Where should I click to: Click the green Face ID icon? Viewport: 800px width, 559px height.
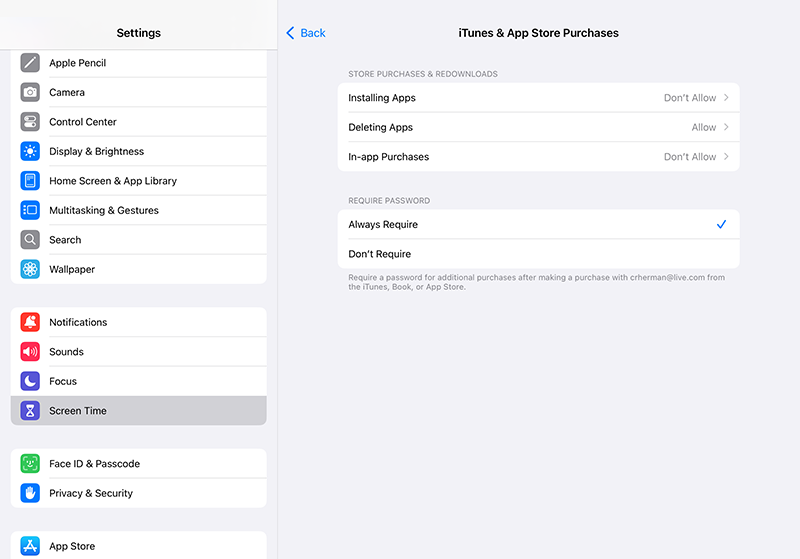(x=30, y=464)
